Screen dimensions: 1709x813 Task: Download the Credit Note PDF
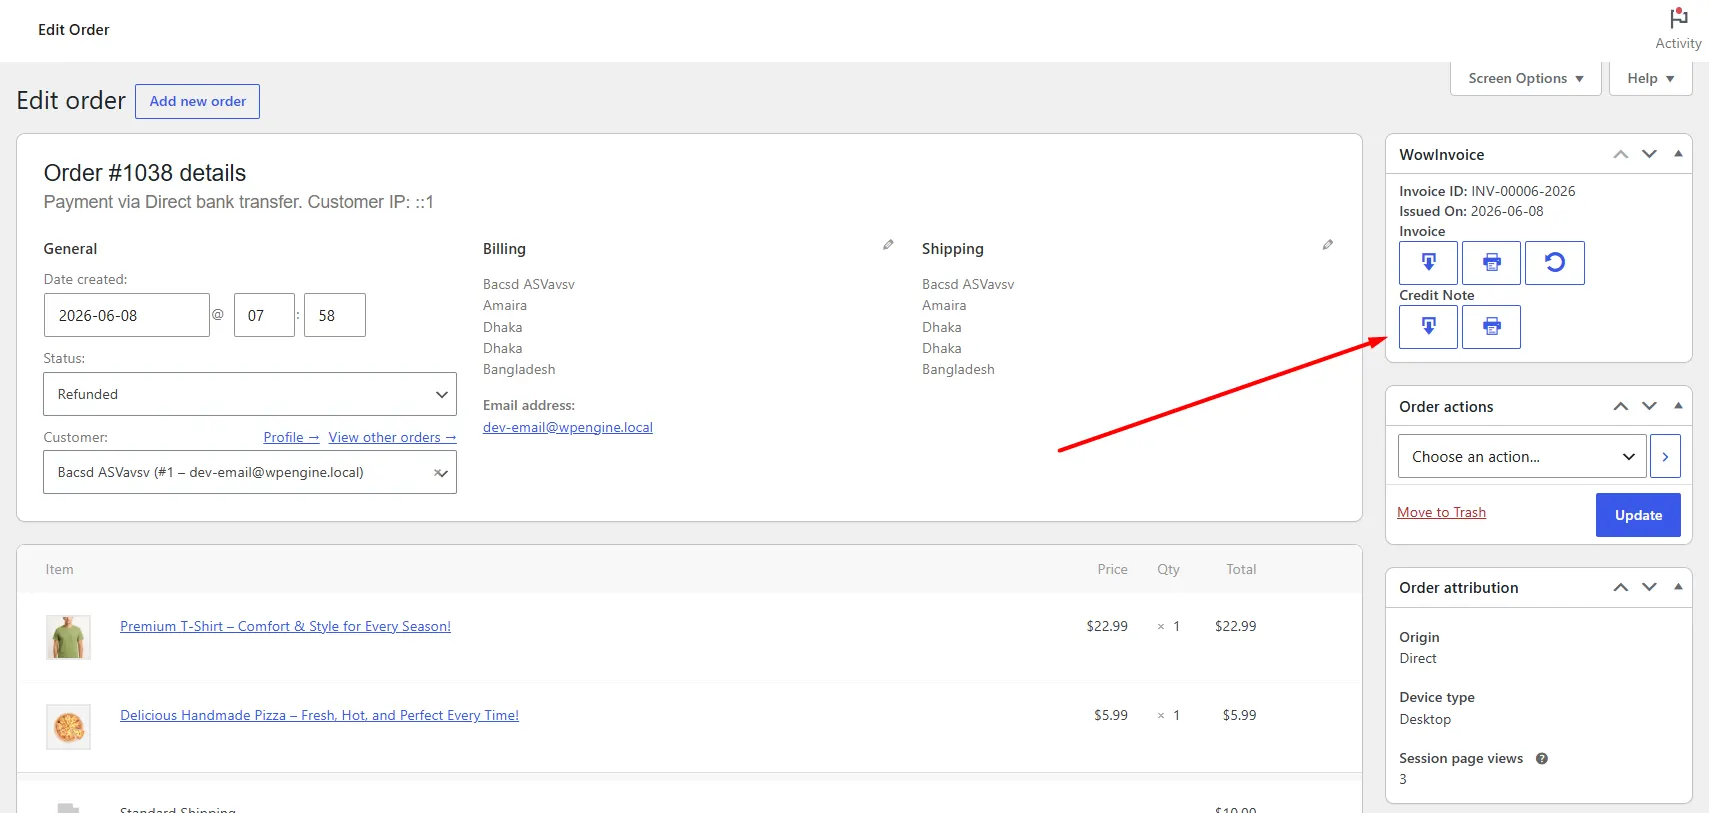tap(1428, 327)
